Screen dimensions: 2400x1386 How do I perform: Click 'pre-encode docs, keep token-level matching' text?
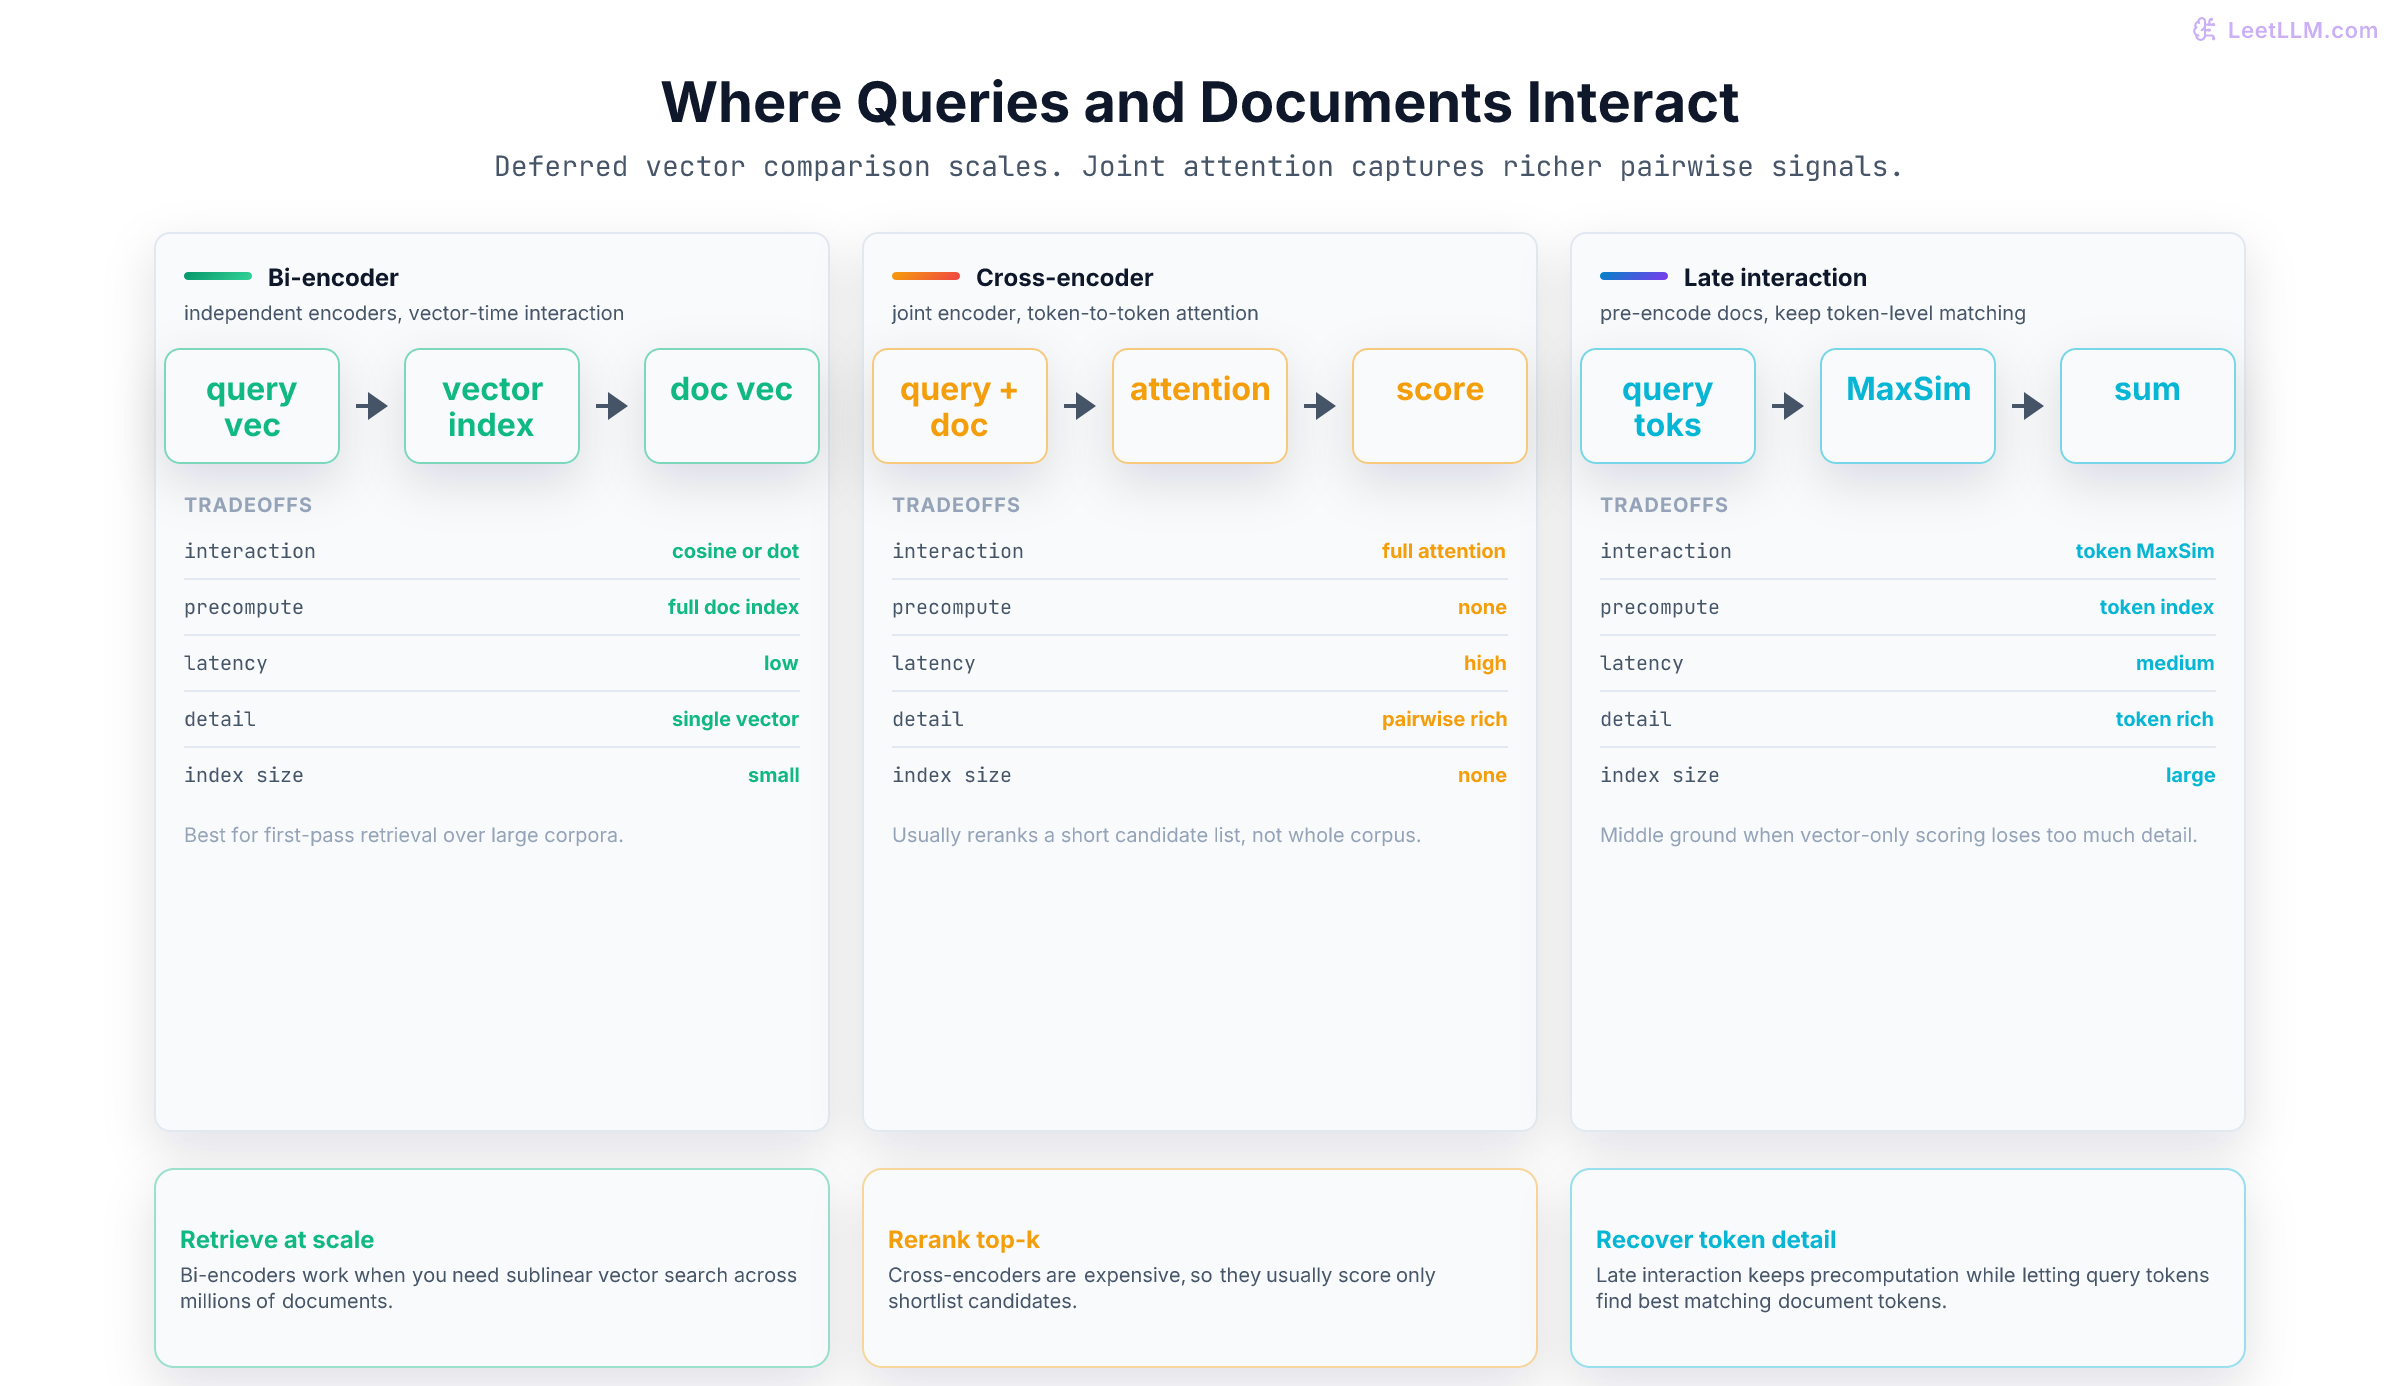[1813, 313]
